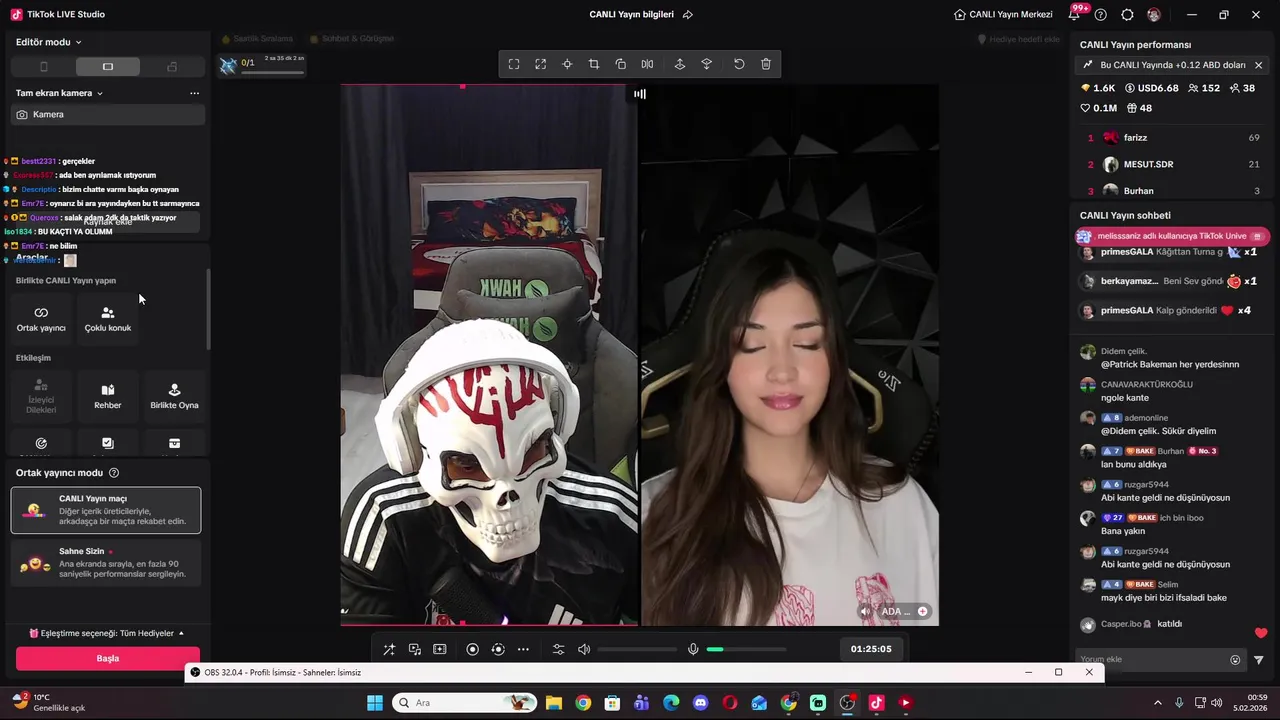Click the reset/undo arrow in source toolbar
1280x720 pixels.
(x=739, y=64)
